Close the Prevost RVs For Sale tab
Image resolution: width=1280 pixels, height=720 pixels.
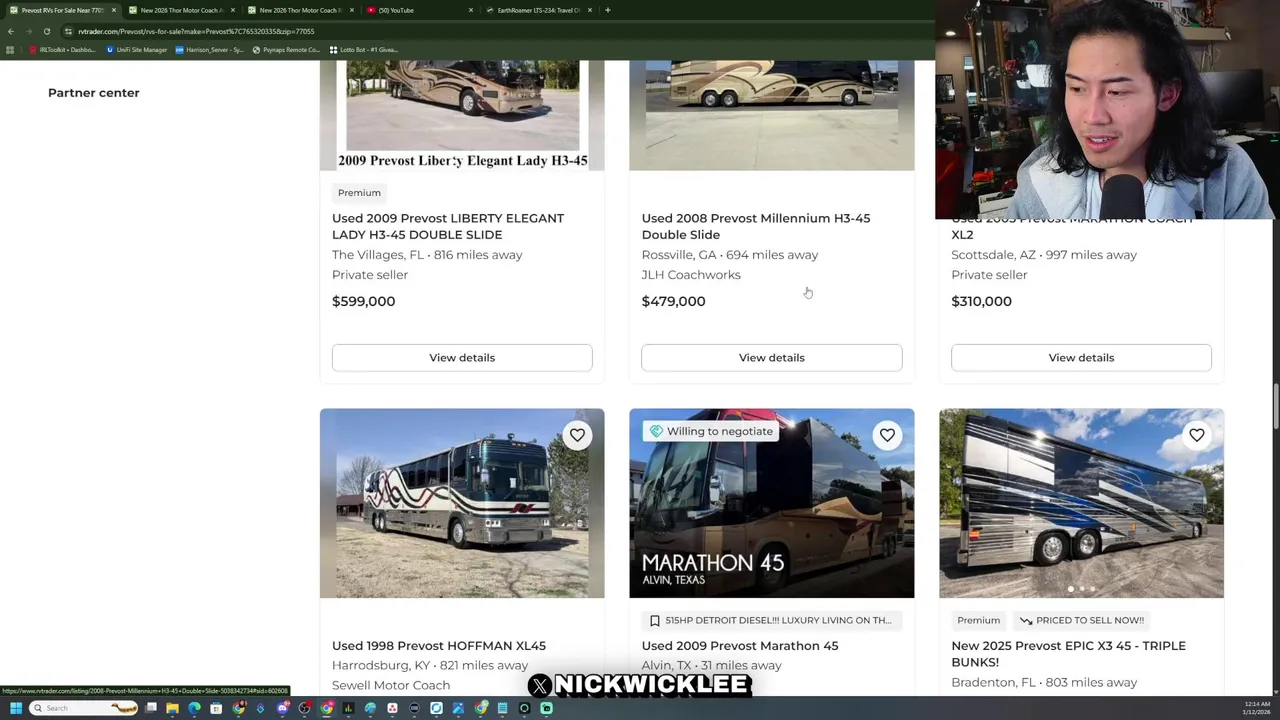point(114,10)
